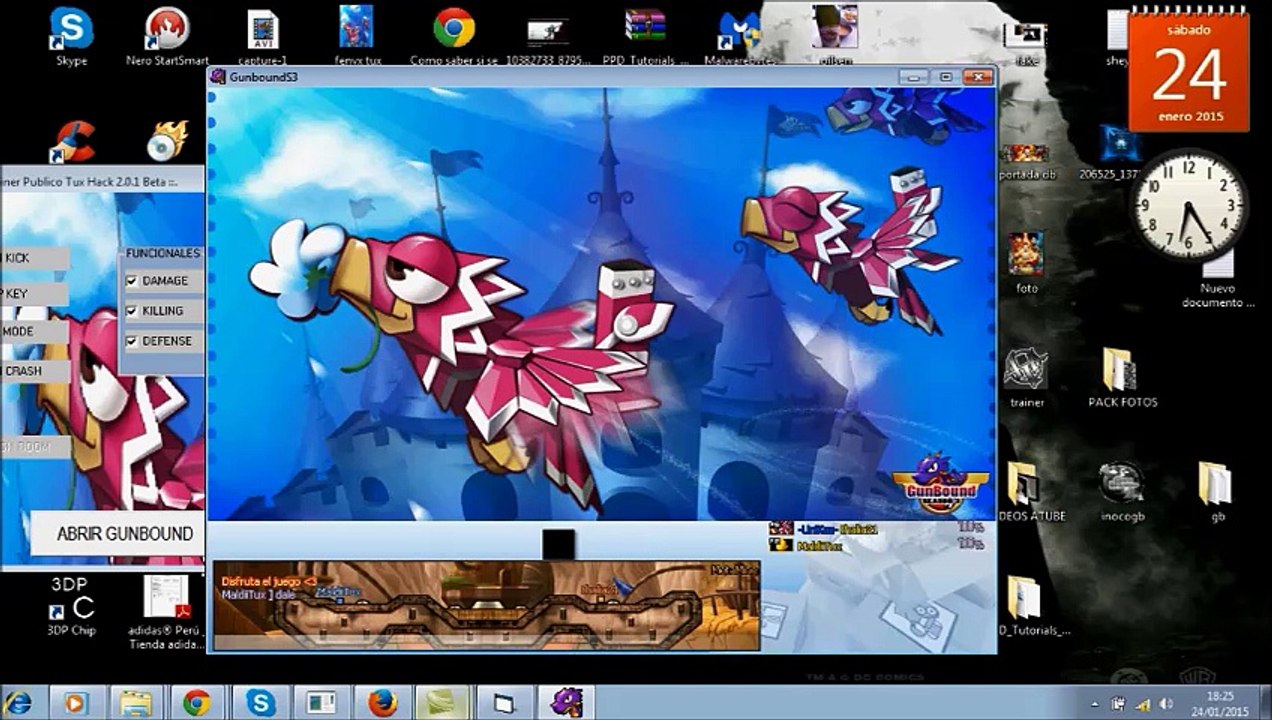
Task: Click the KICK button in Tux Hack
Action: [x=34, y=258]
